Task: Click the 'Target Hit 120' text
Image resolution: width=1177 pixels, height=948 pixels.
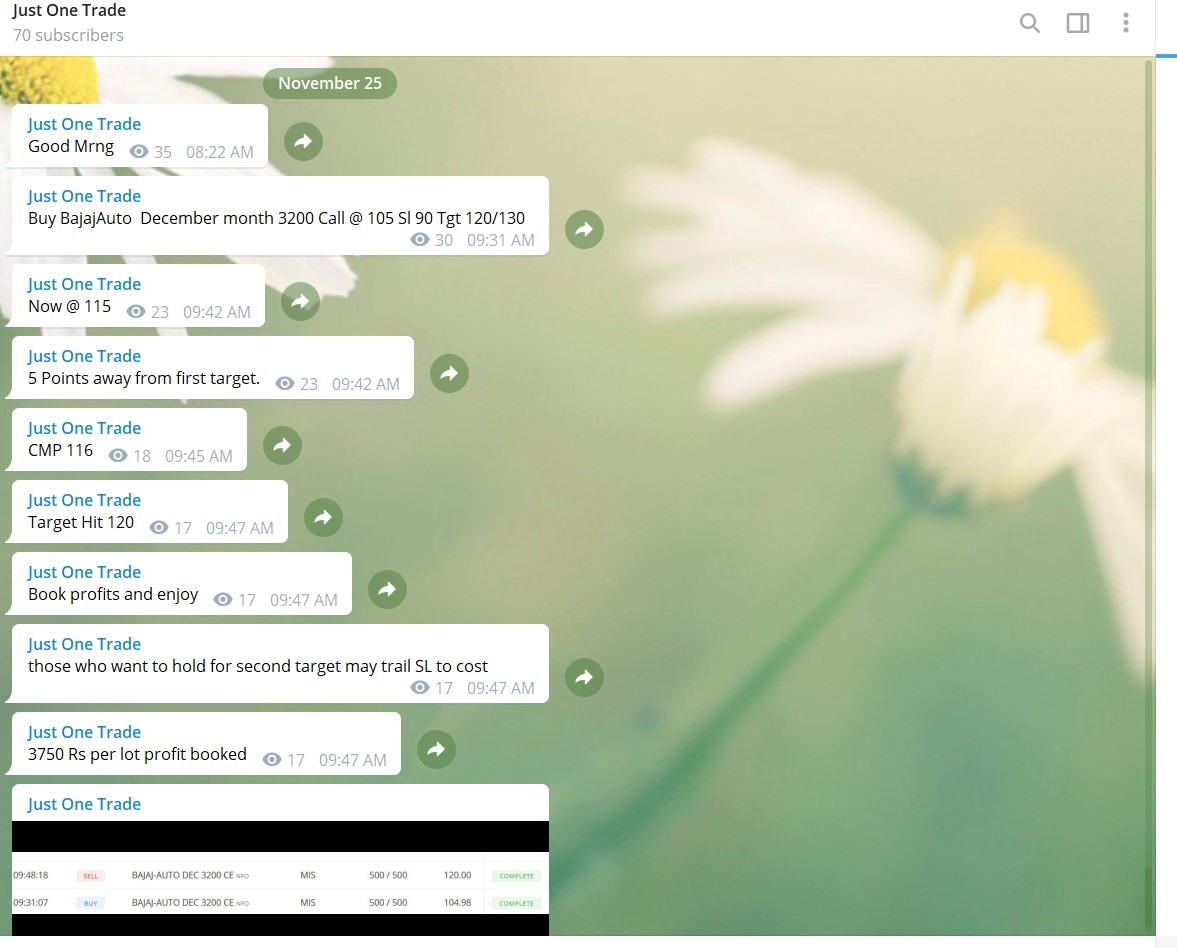Action: click(81, 522)
